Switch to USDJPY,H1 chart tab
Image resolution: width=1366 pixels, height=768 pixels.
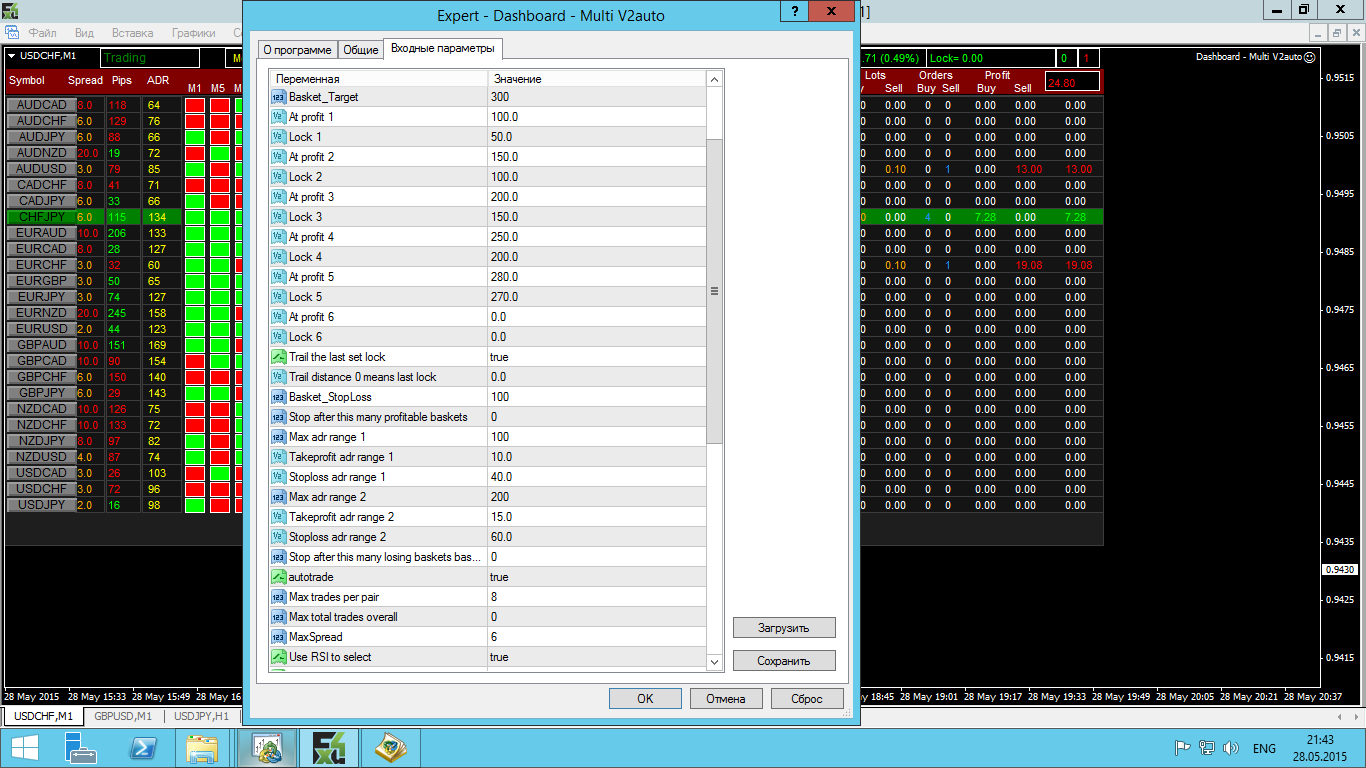point(201,716)
